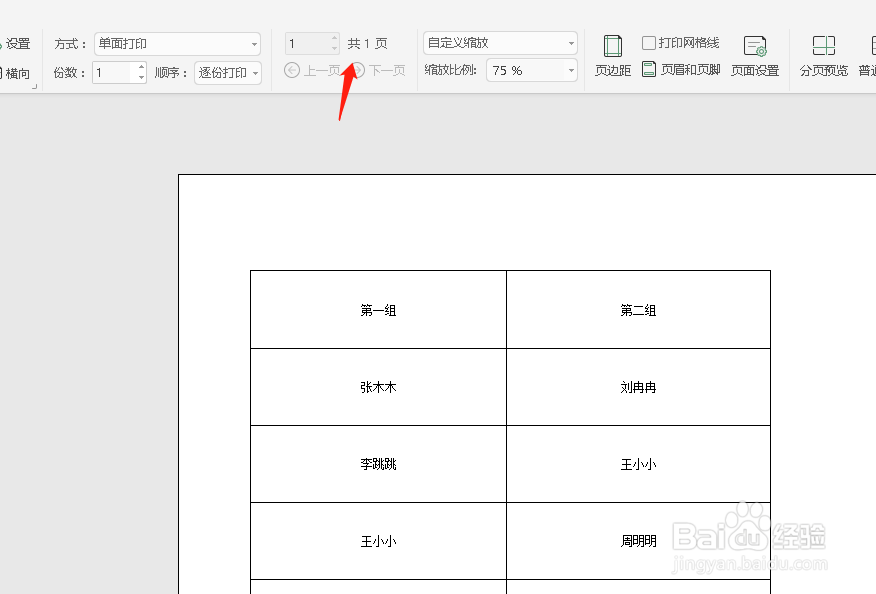Go to 上一页 previous page
This screenshot has width=876, height=594.
click(312, 70)
